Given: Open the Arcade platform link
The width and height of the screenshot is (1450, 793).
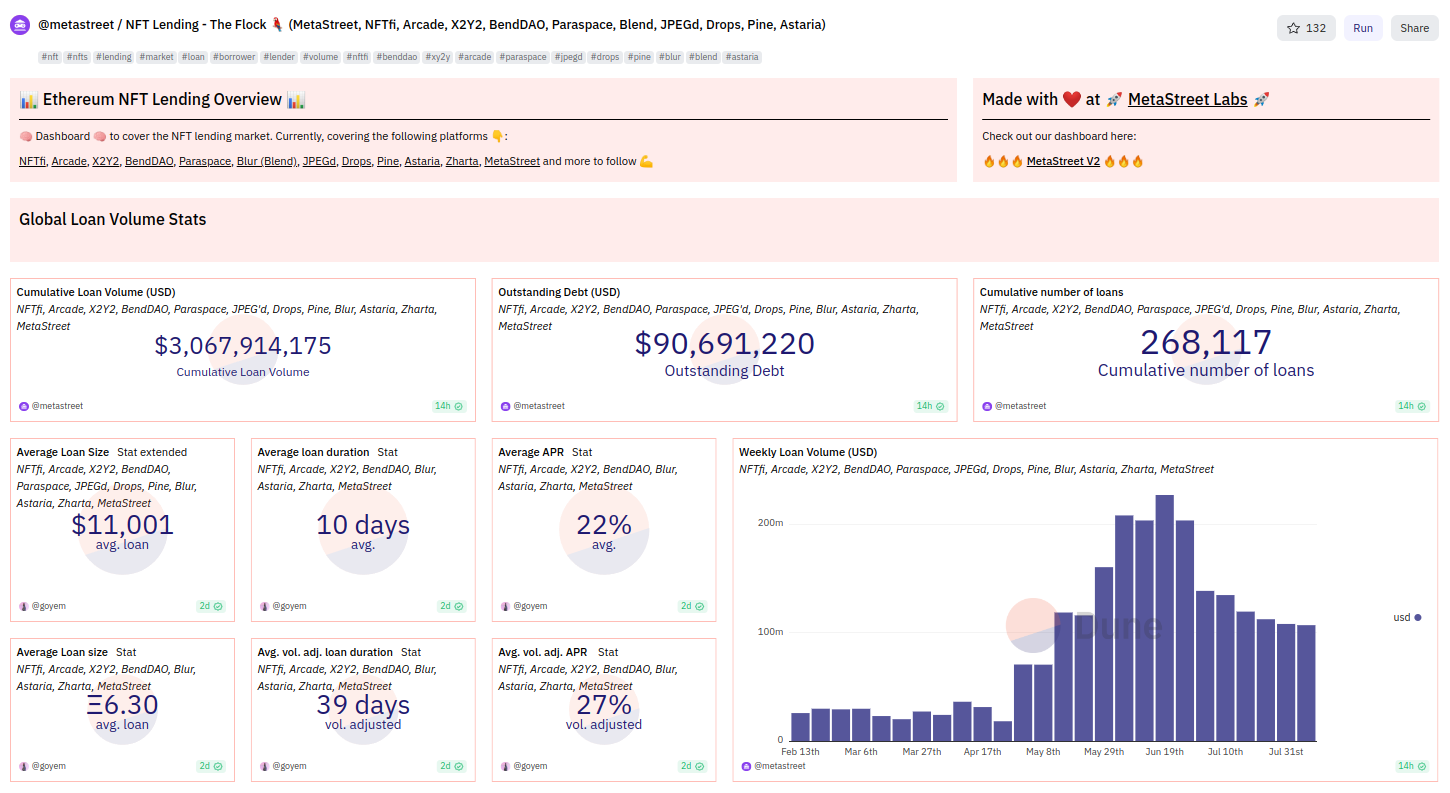Looking at the screenshot, I should tap(69, 161).
